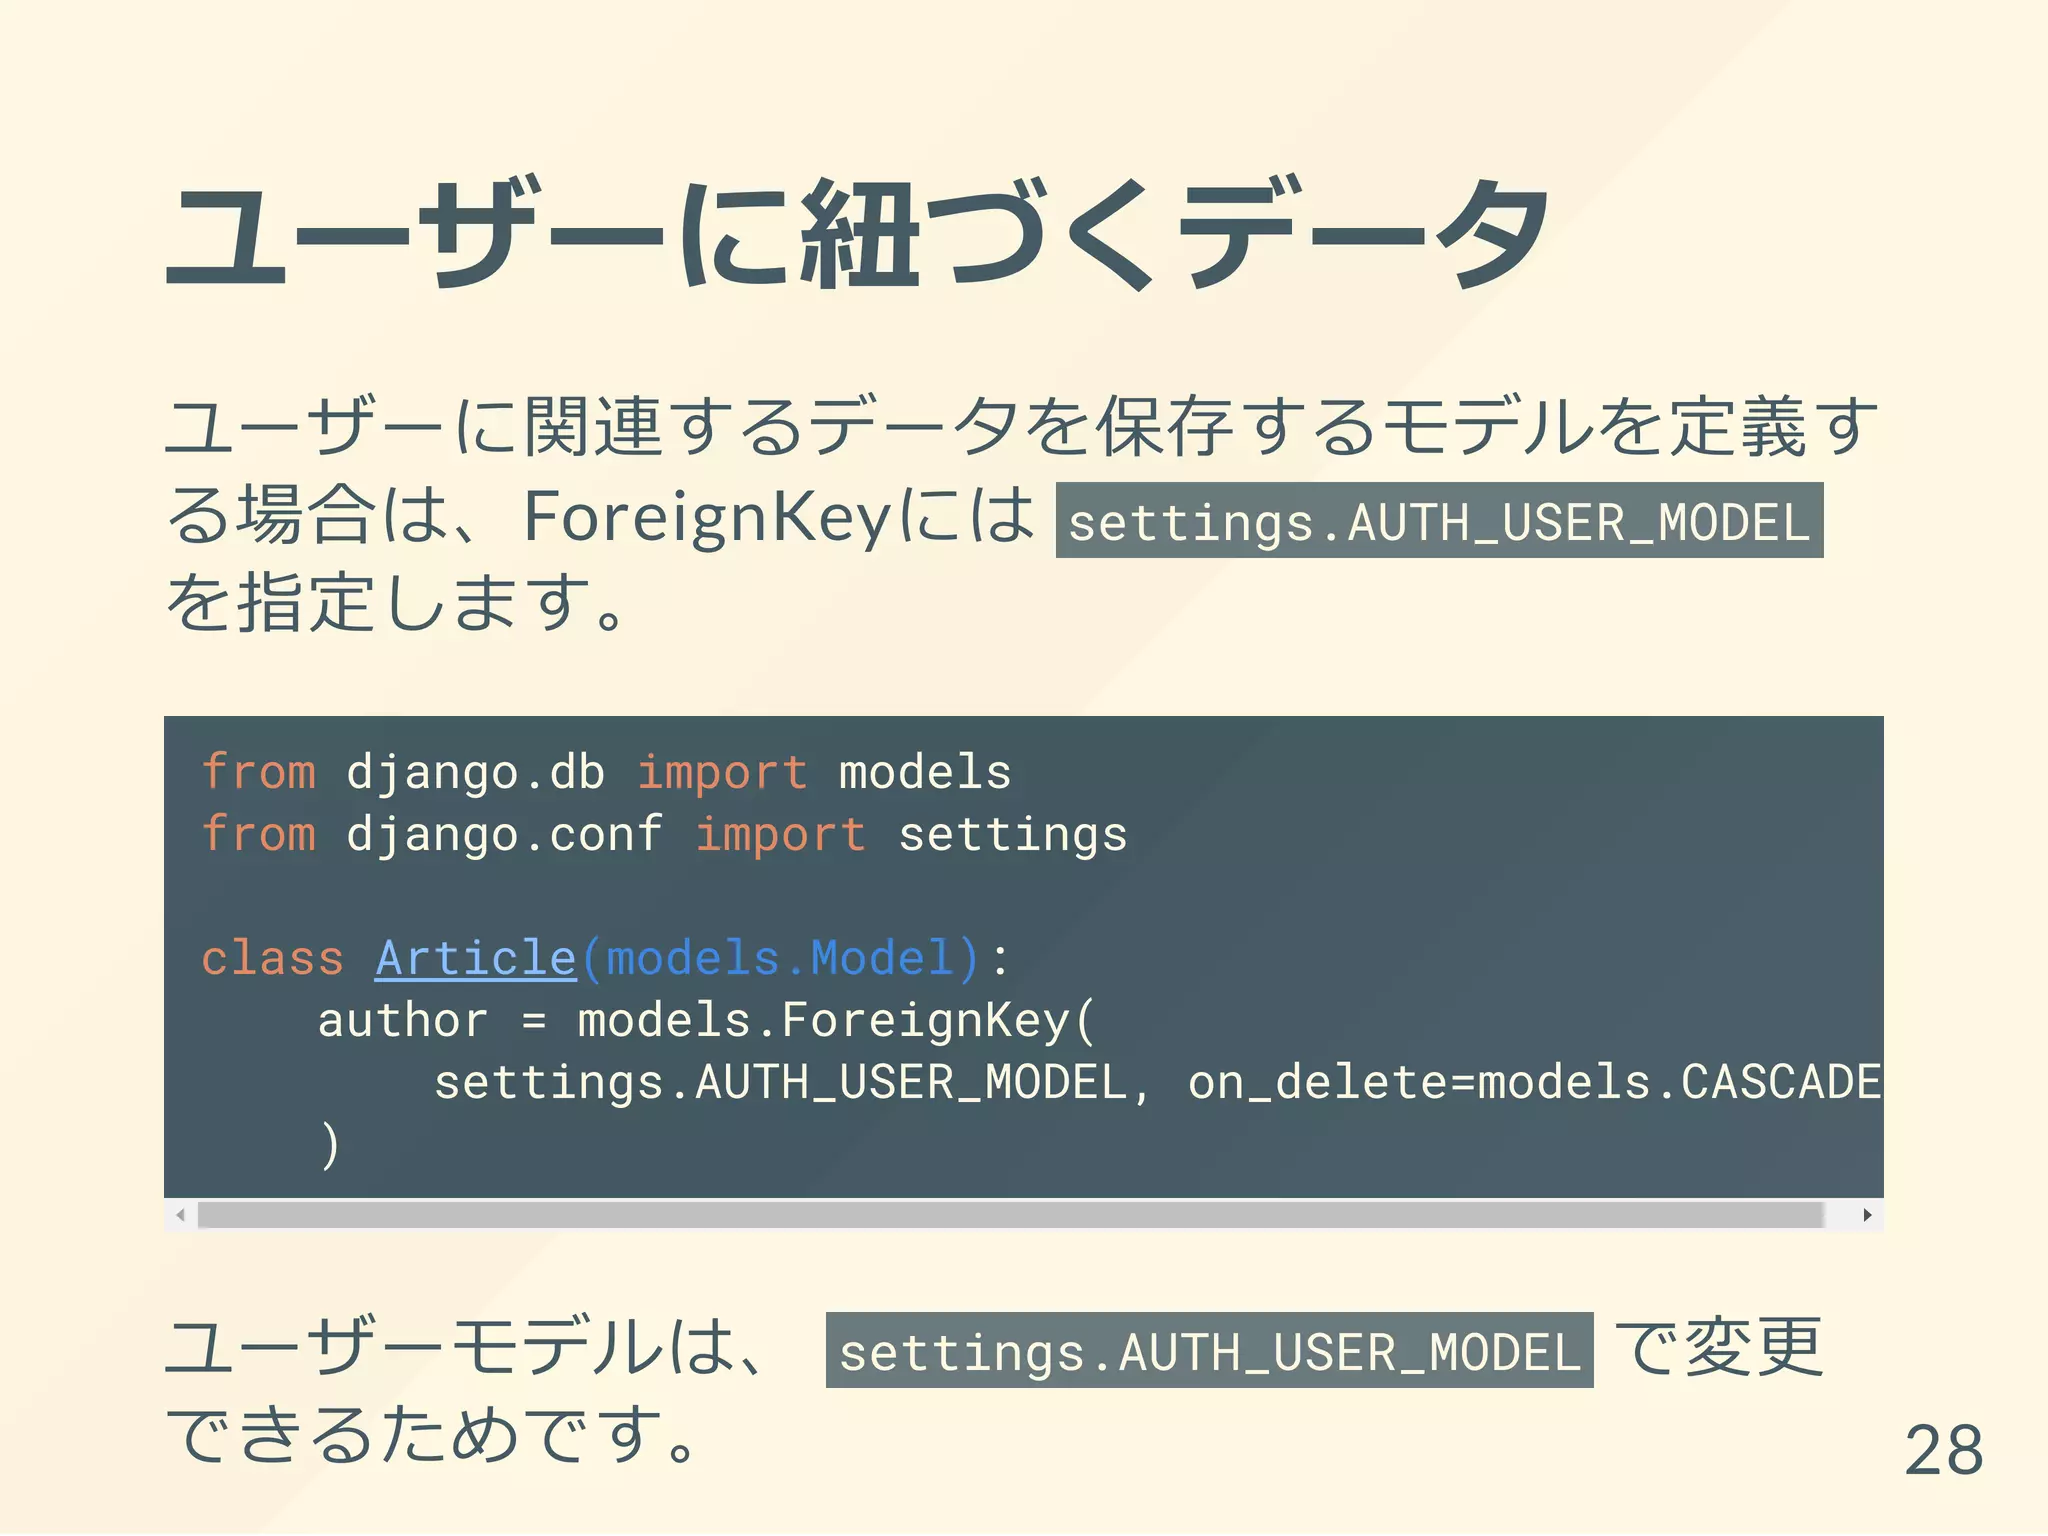Click the line 'from django.db import models'
Screen dimensions: 2048x1536
tap(606, 773)
